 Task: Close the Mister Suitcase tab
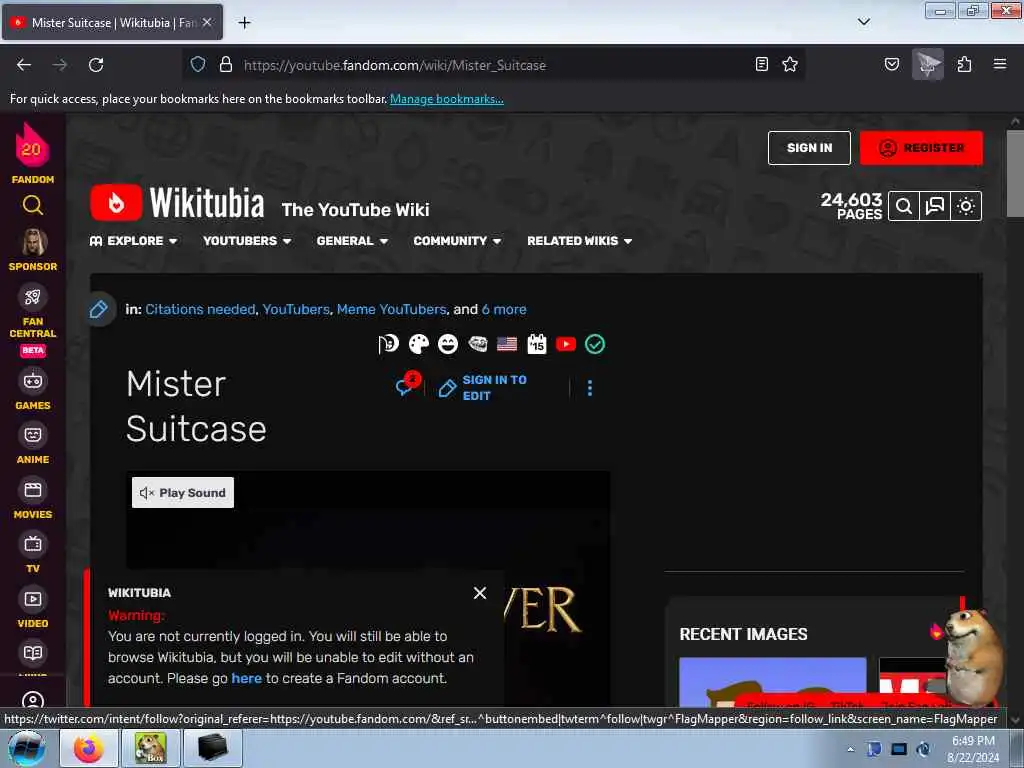click(207, 22)
